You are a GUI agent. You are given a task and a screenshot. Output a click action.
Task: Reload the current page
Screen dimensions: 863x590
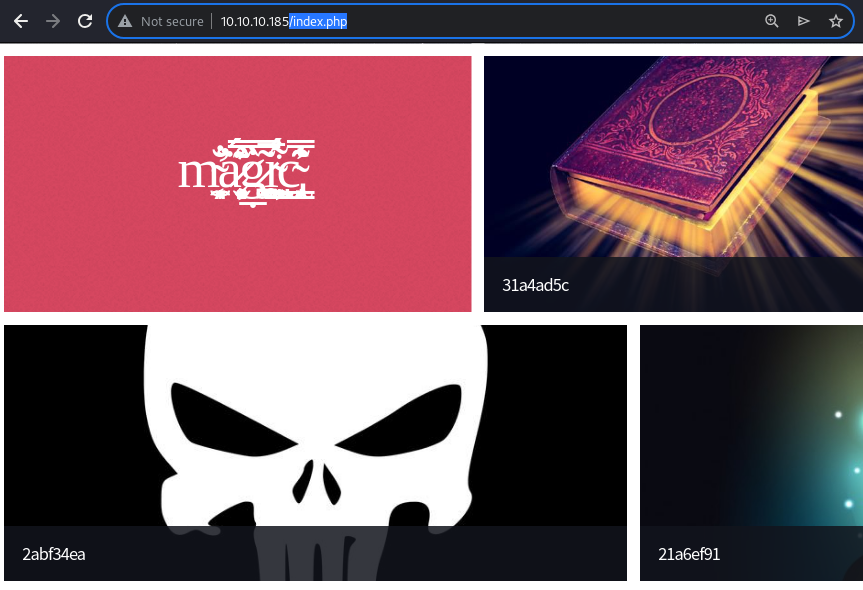(85, 21)
